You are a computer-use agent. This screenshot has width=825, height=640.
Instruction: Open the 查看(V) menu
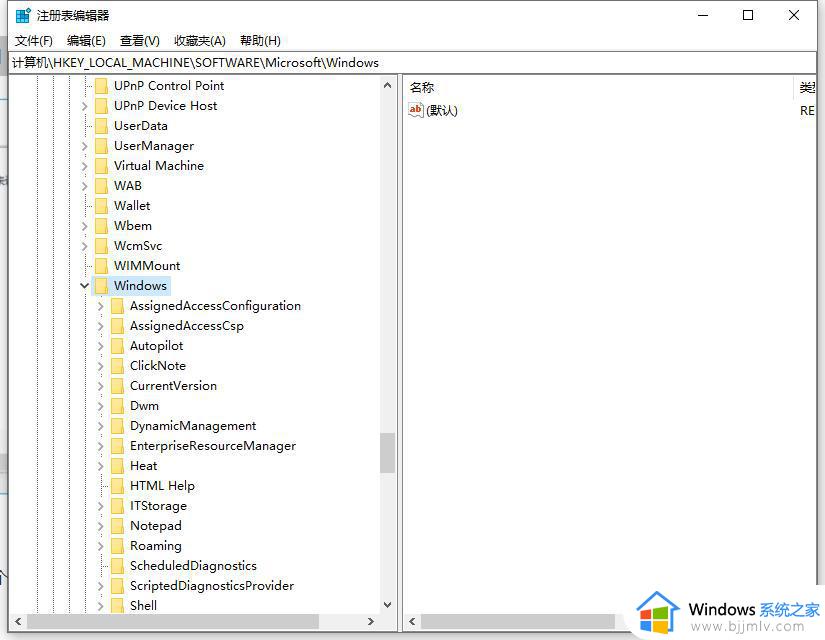click(139, 41)
